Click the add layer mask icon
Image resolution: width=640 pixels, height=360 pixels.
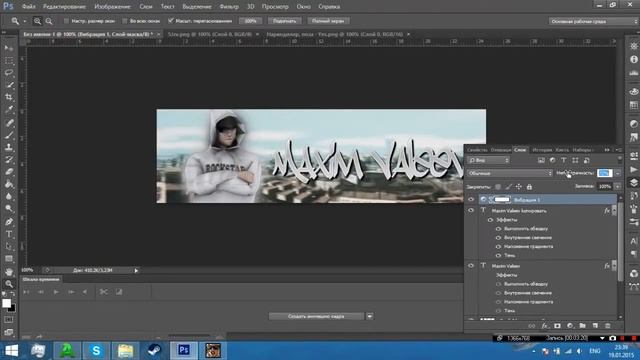coord(557,326)
